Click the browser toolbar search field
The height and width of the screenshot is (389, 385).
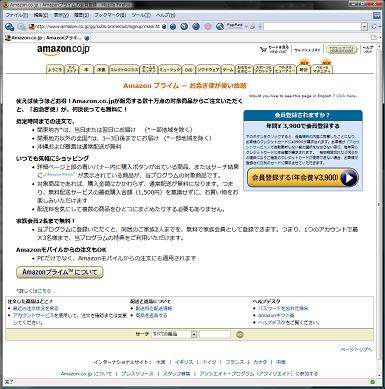pos(312,26)
